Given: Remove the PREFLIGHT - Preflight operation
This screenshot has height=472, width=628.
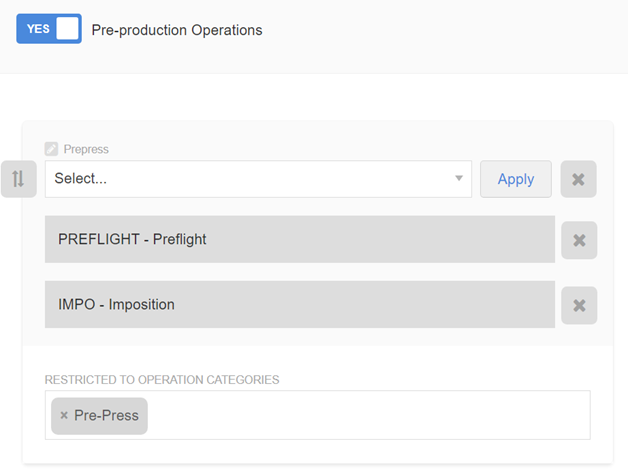Looking at the screenshot, I should (x=578, y=240).
